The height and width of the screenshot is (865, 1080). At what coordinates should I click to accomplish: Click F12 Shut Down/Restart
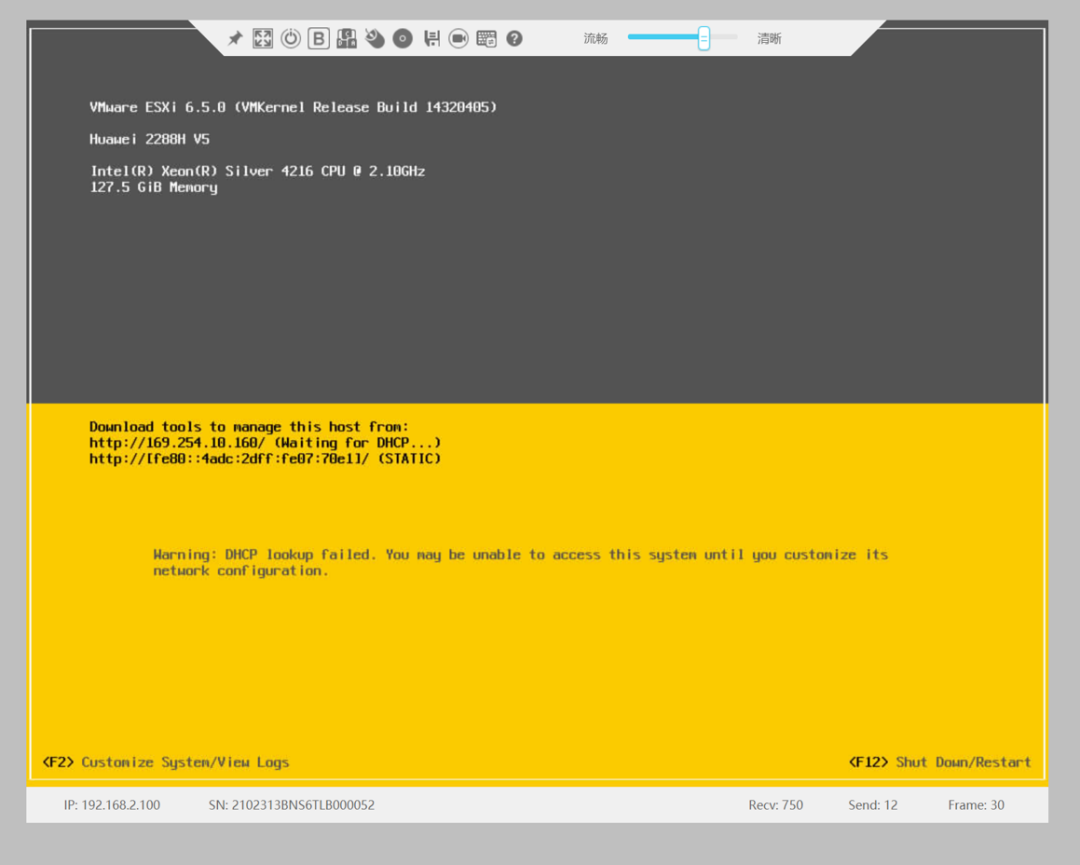point(940,762)
